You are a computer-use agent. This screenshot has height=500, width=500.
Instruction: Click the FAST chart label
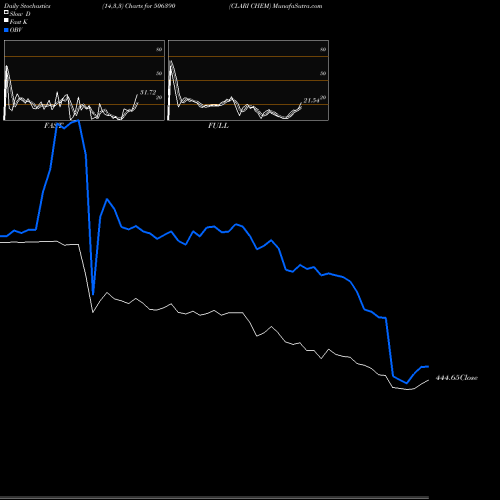tap(54, 126)
